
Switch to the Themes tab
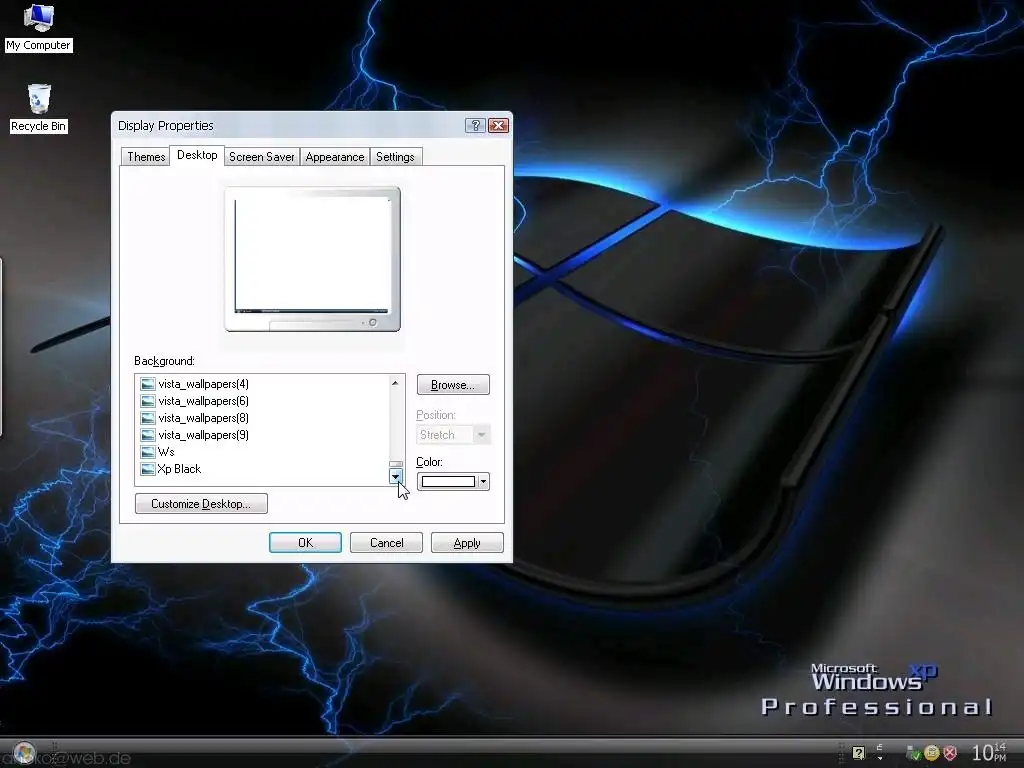coord(146,157)
